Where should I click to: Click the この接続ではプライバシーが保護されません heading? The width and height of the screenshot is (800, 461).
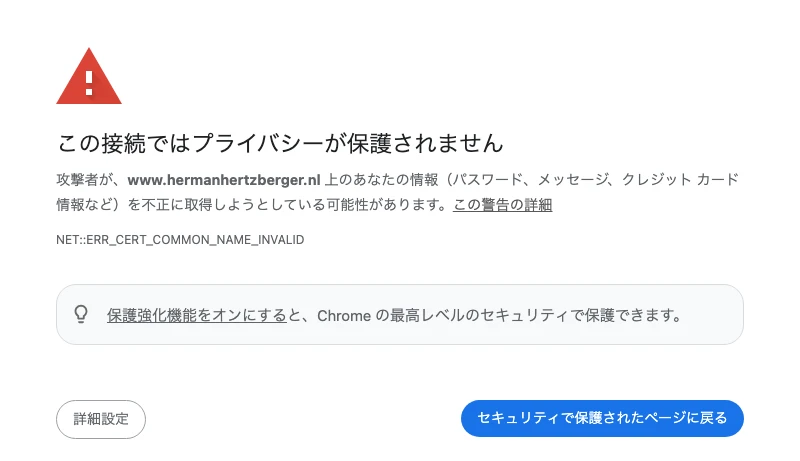coord(280,142)
